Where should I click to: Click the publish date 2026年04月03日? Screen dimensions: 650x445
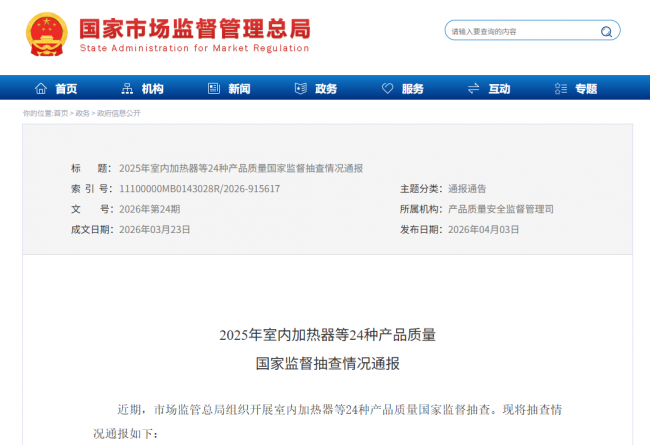click(483, 229)
